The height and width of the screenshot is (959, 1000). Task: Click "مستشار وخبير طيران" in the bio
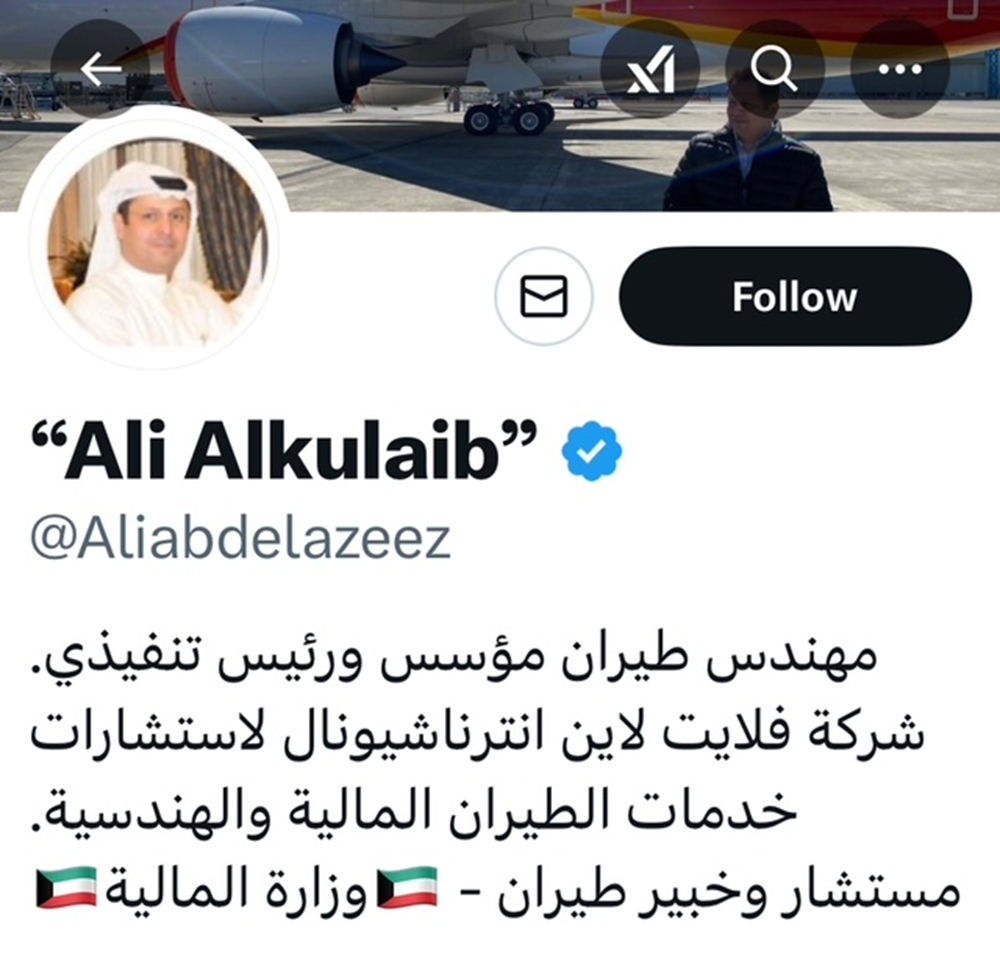728,889
